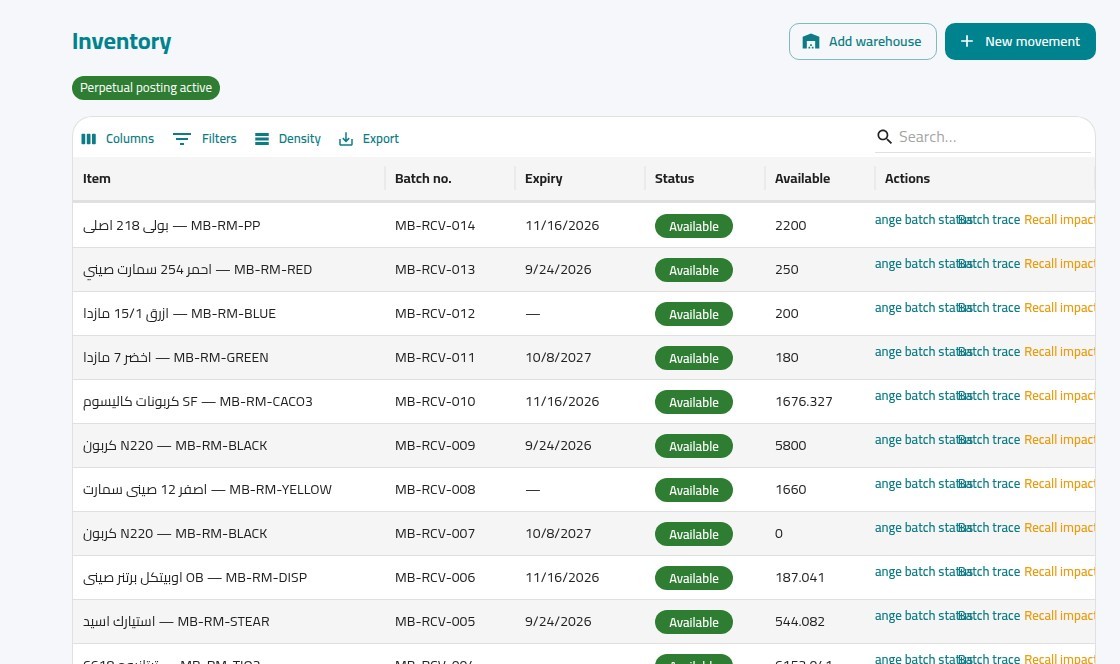Screen dimensions: 1120x664
Task: Open Recall impact for MB-RCV-013
Action: pyautogui.click(x=1059, y=263)
